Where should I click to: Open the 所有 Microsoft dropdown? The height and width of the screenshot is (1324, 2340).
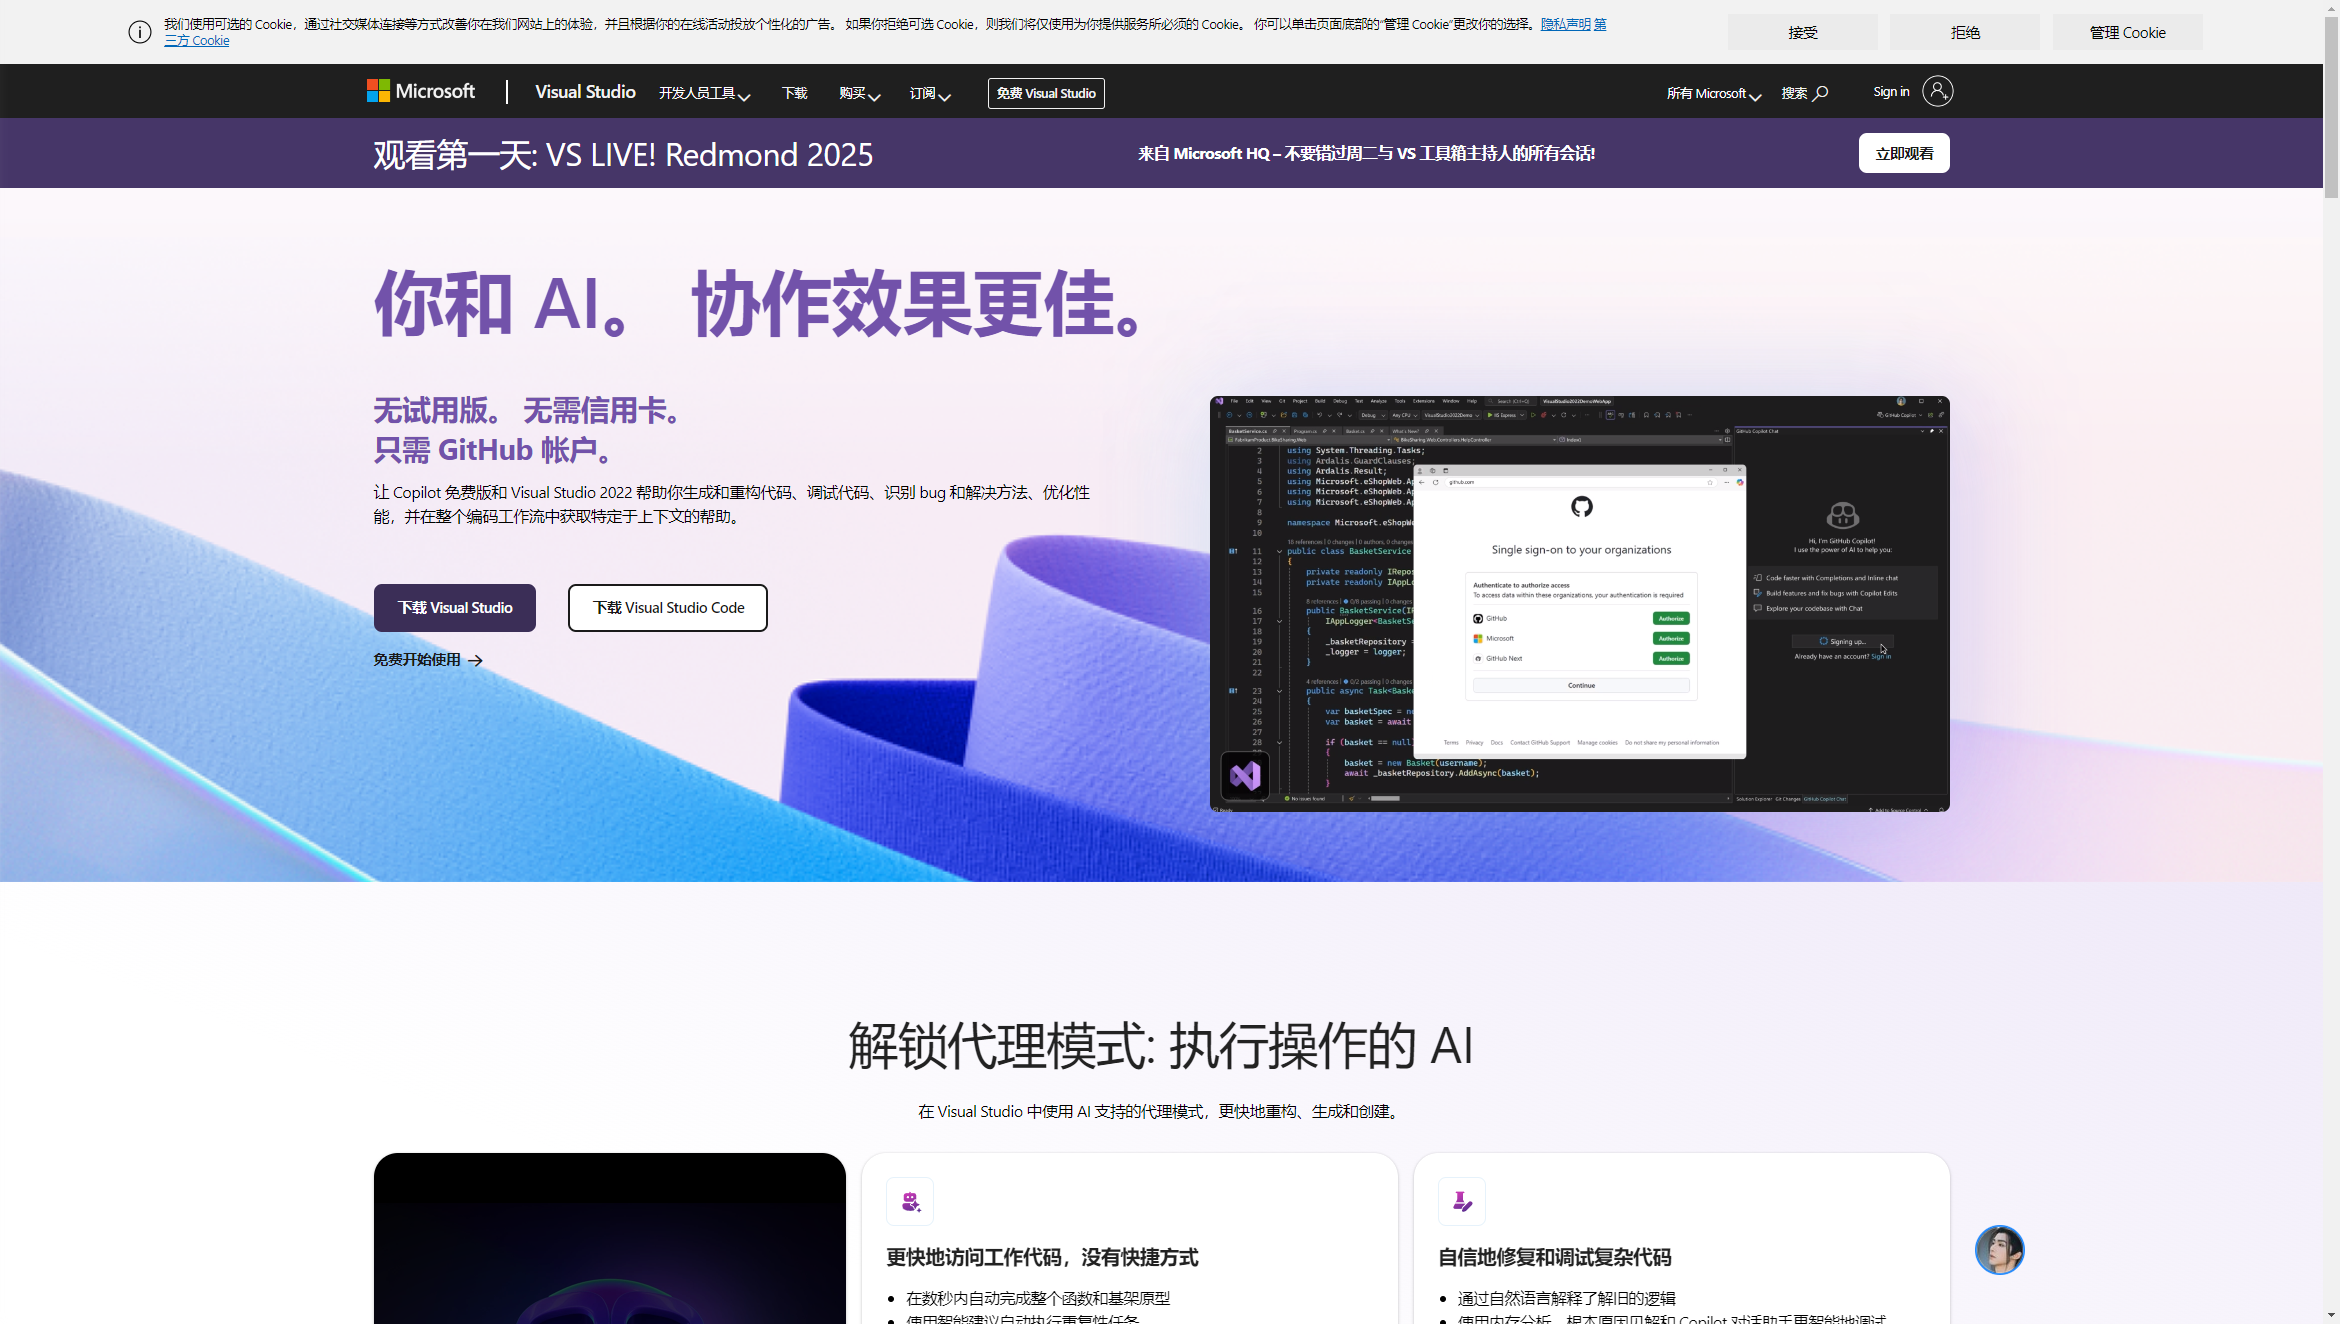tap(1713, 93)
